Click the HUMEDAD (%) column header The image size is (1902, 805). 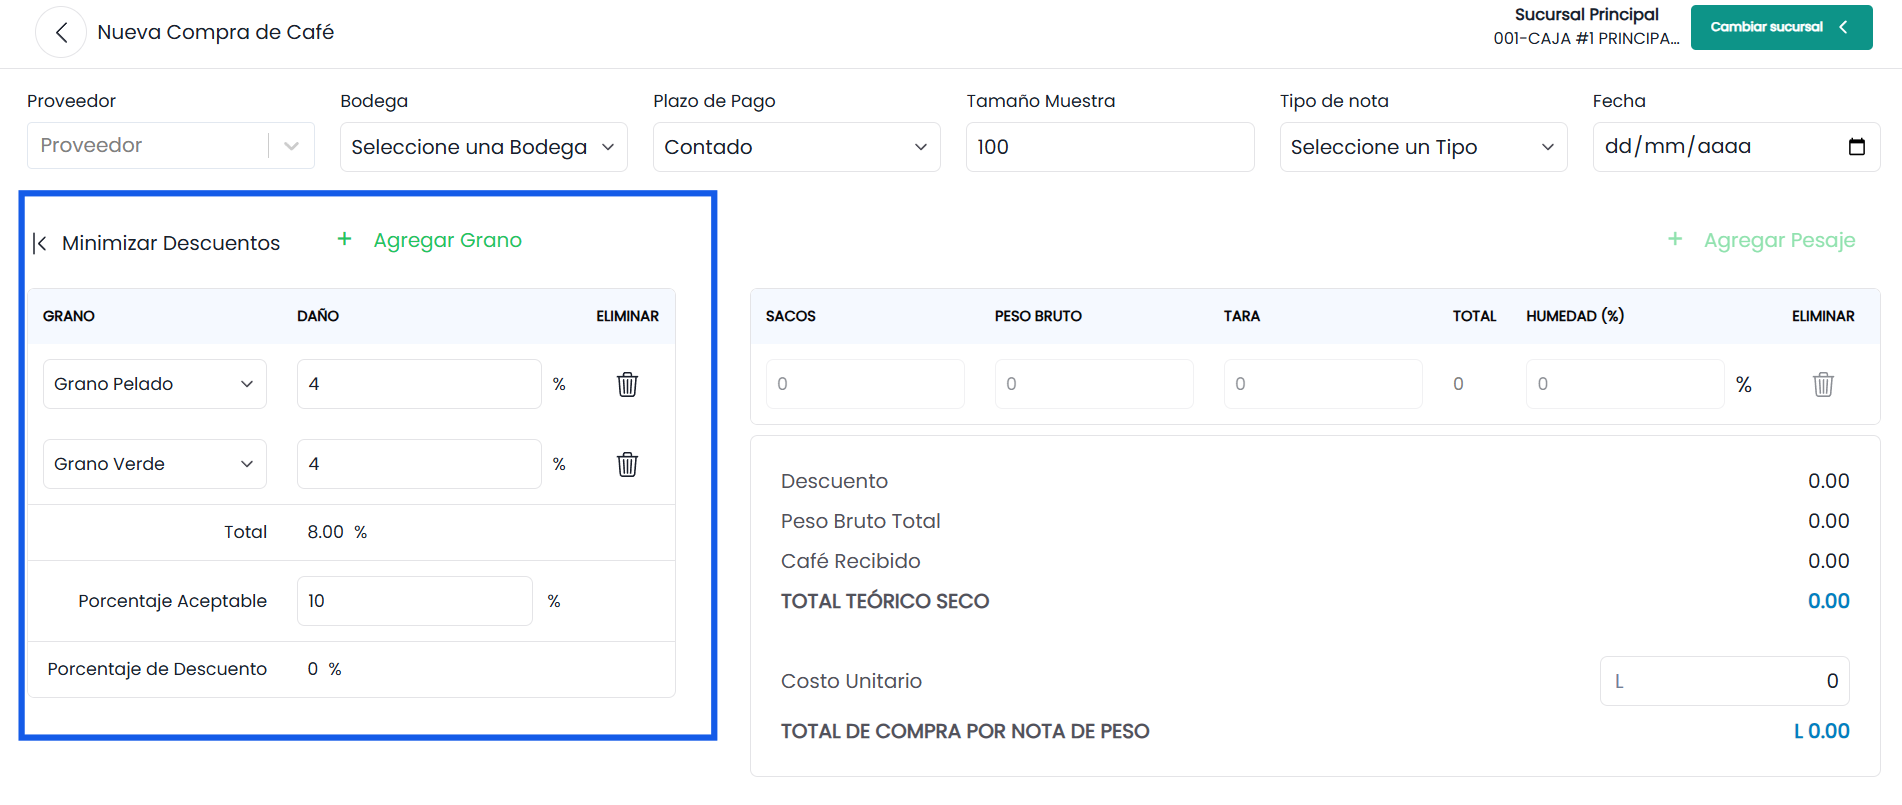(1575, 316)
